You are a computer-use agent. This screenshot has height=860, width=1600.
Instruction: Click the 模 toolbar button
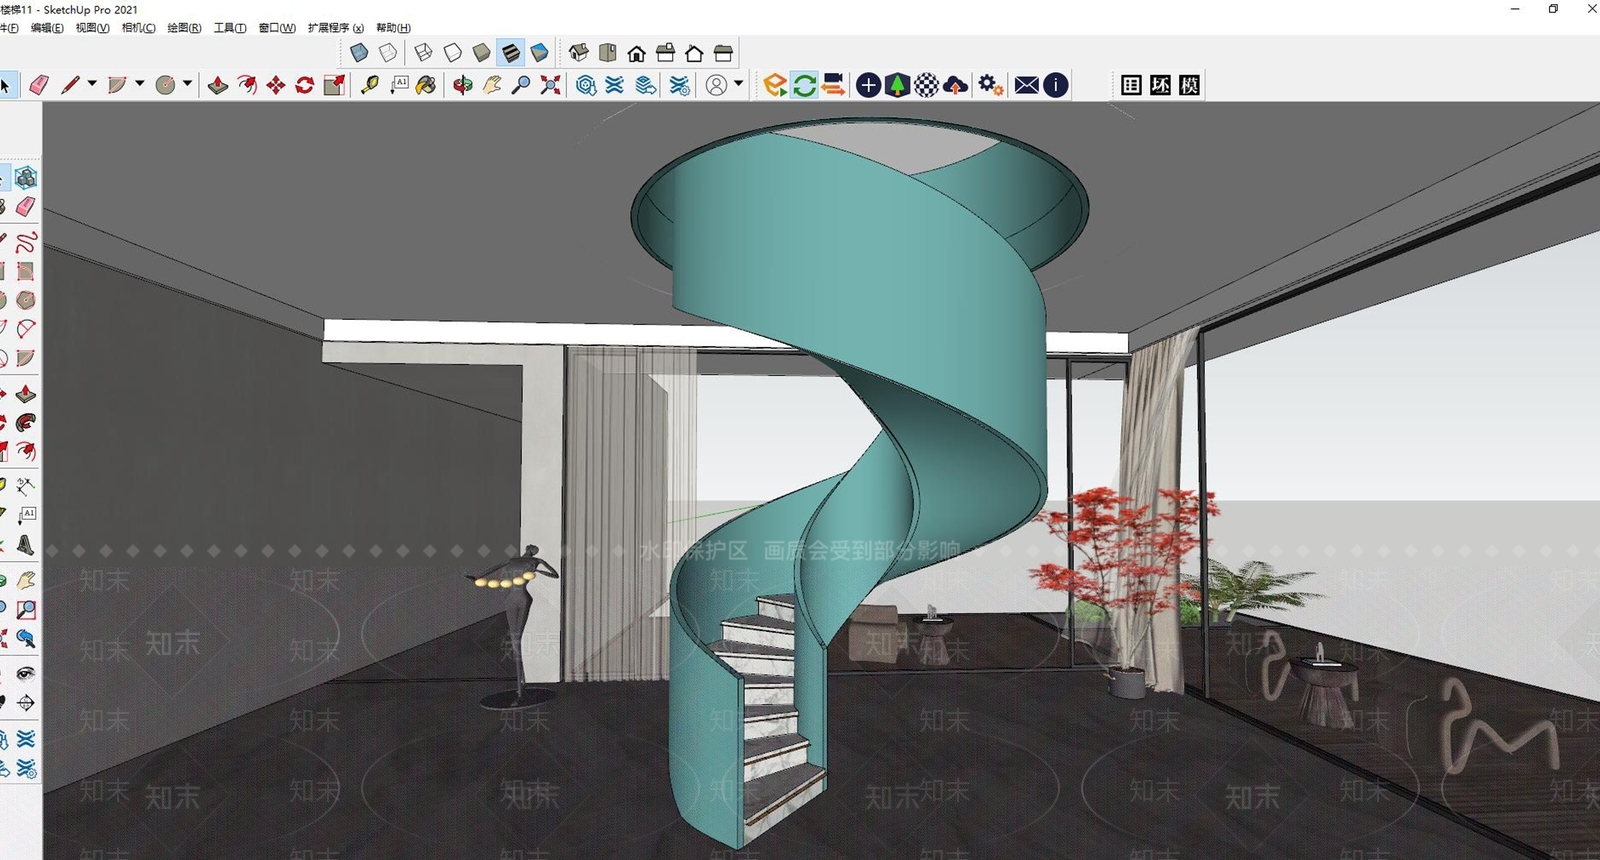pyautogui.click(x=1189, y=85)
